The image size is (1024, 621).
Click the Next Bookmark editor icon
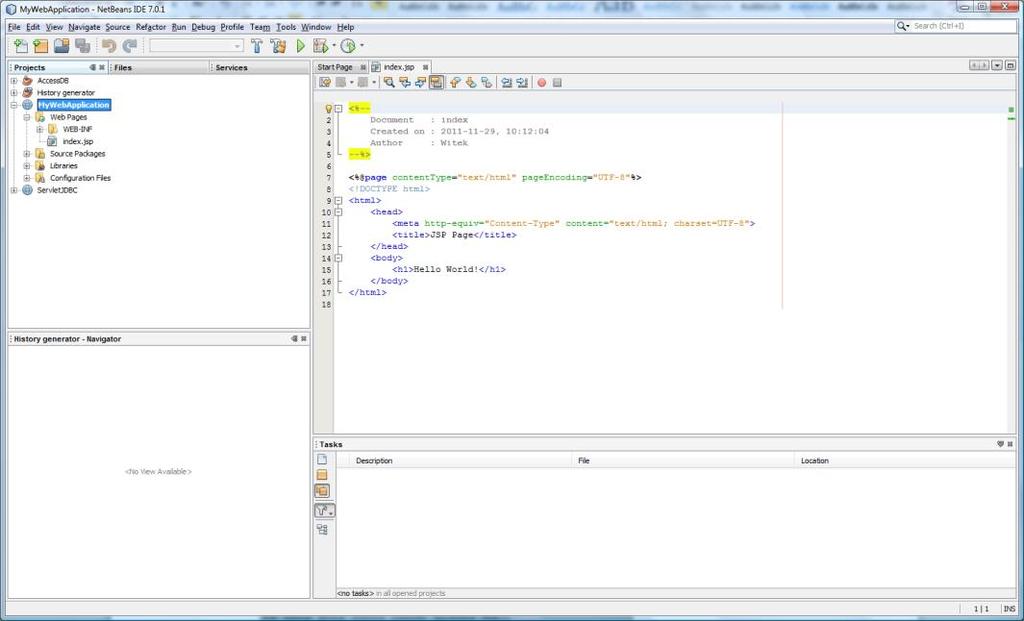click(x=471, y=82)
